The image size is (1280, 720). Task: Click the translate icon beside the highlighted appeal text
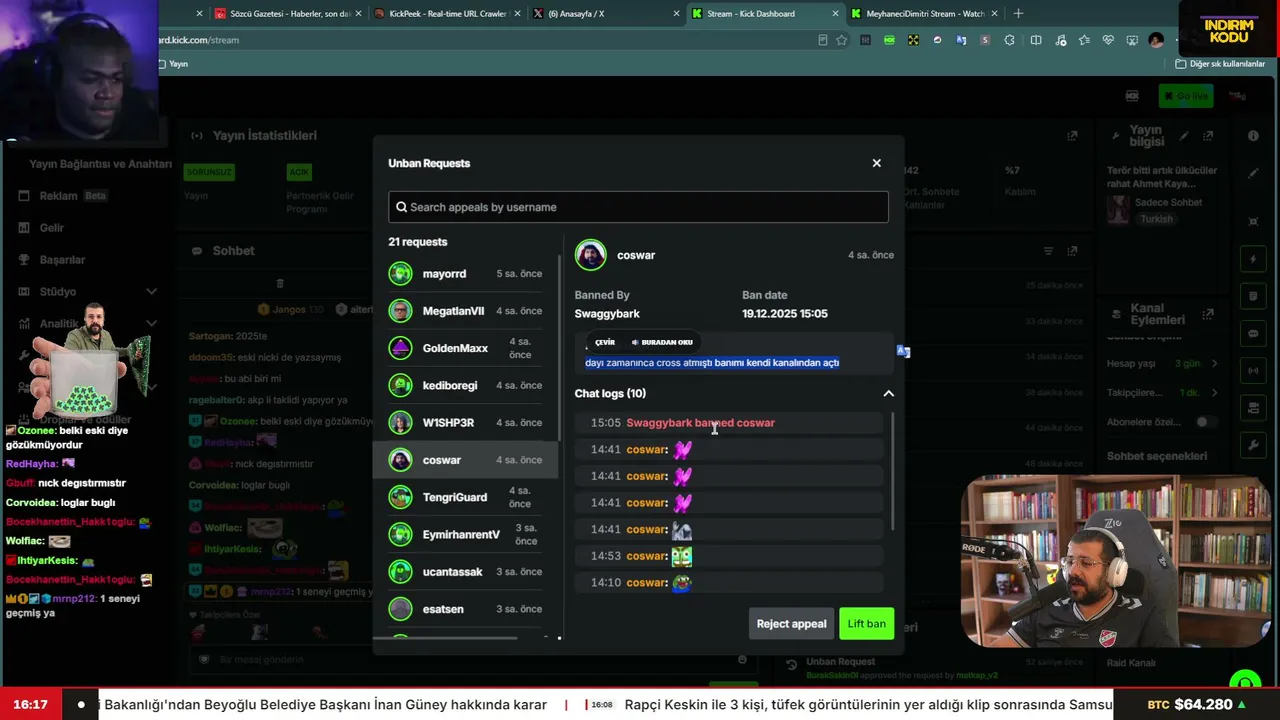pyautogui.click(x=903, y=351)
